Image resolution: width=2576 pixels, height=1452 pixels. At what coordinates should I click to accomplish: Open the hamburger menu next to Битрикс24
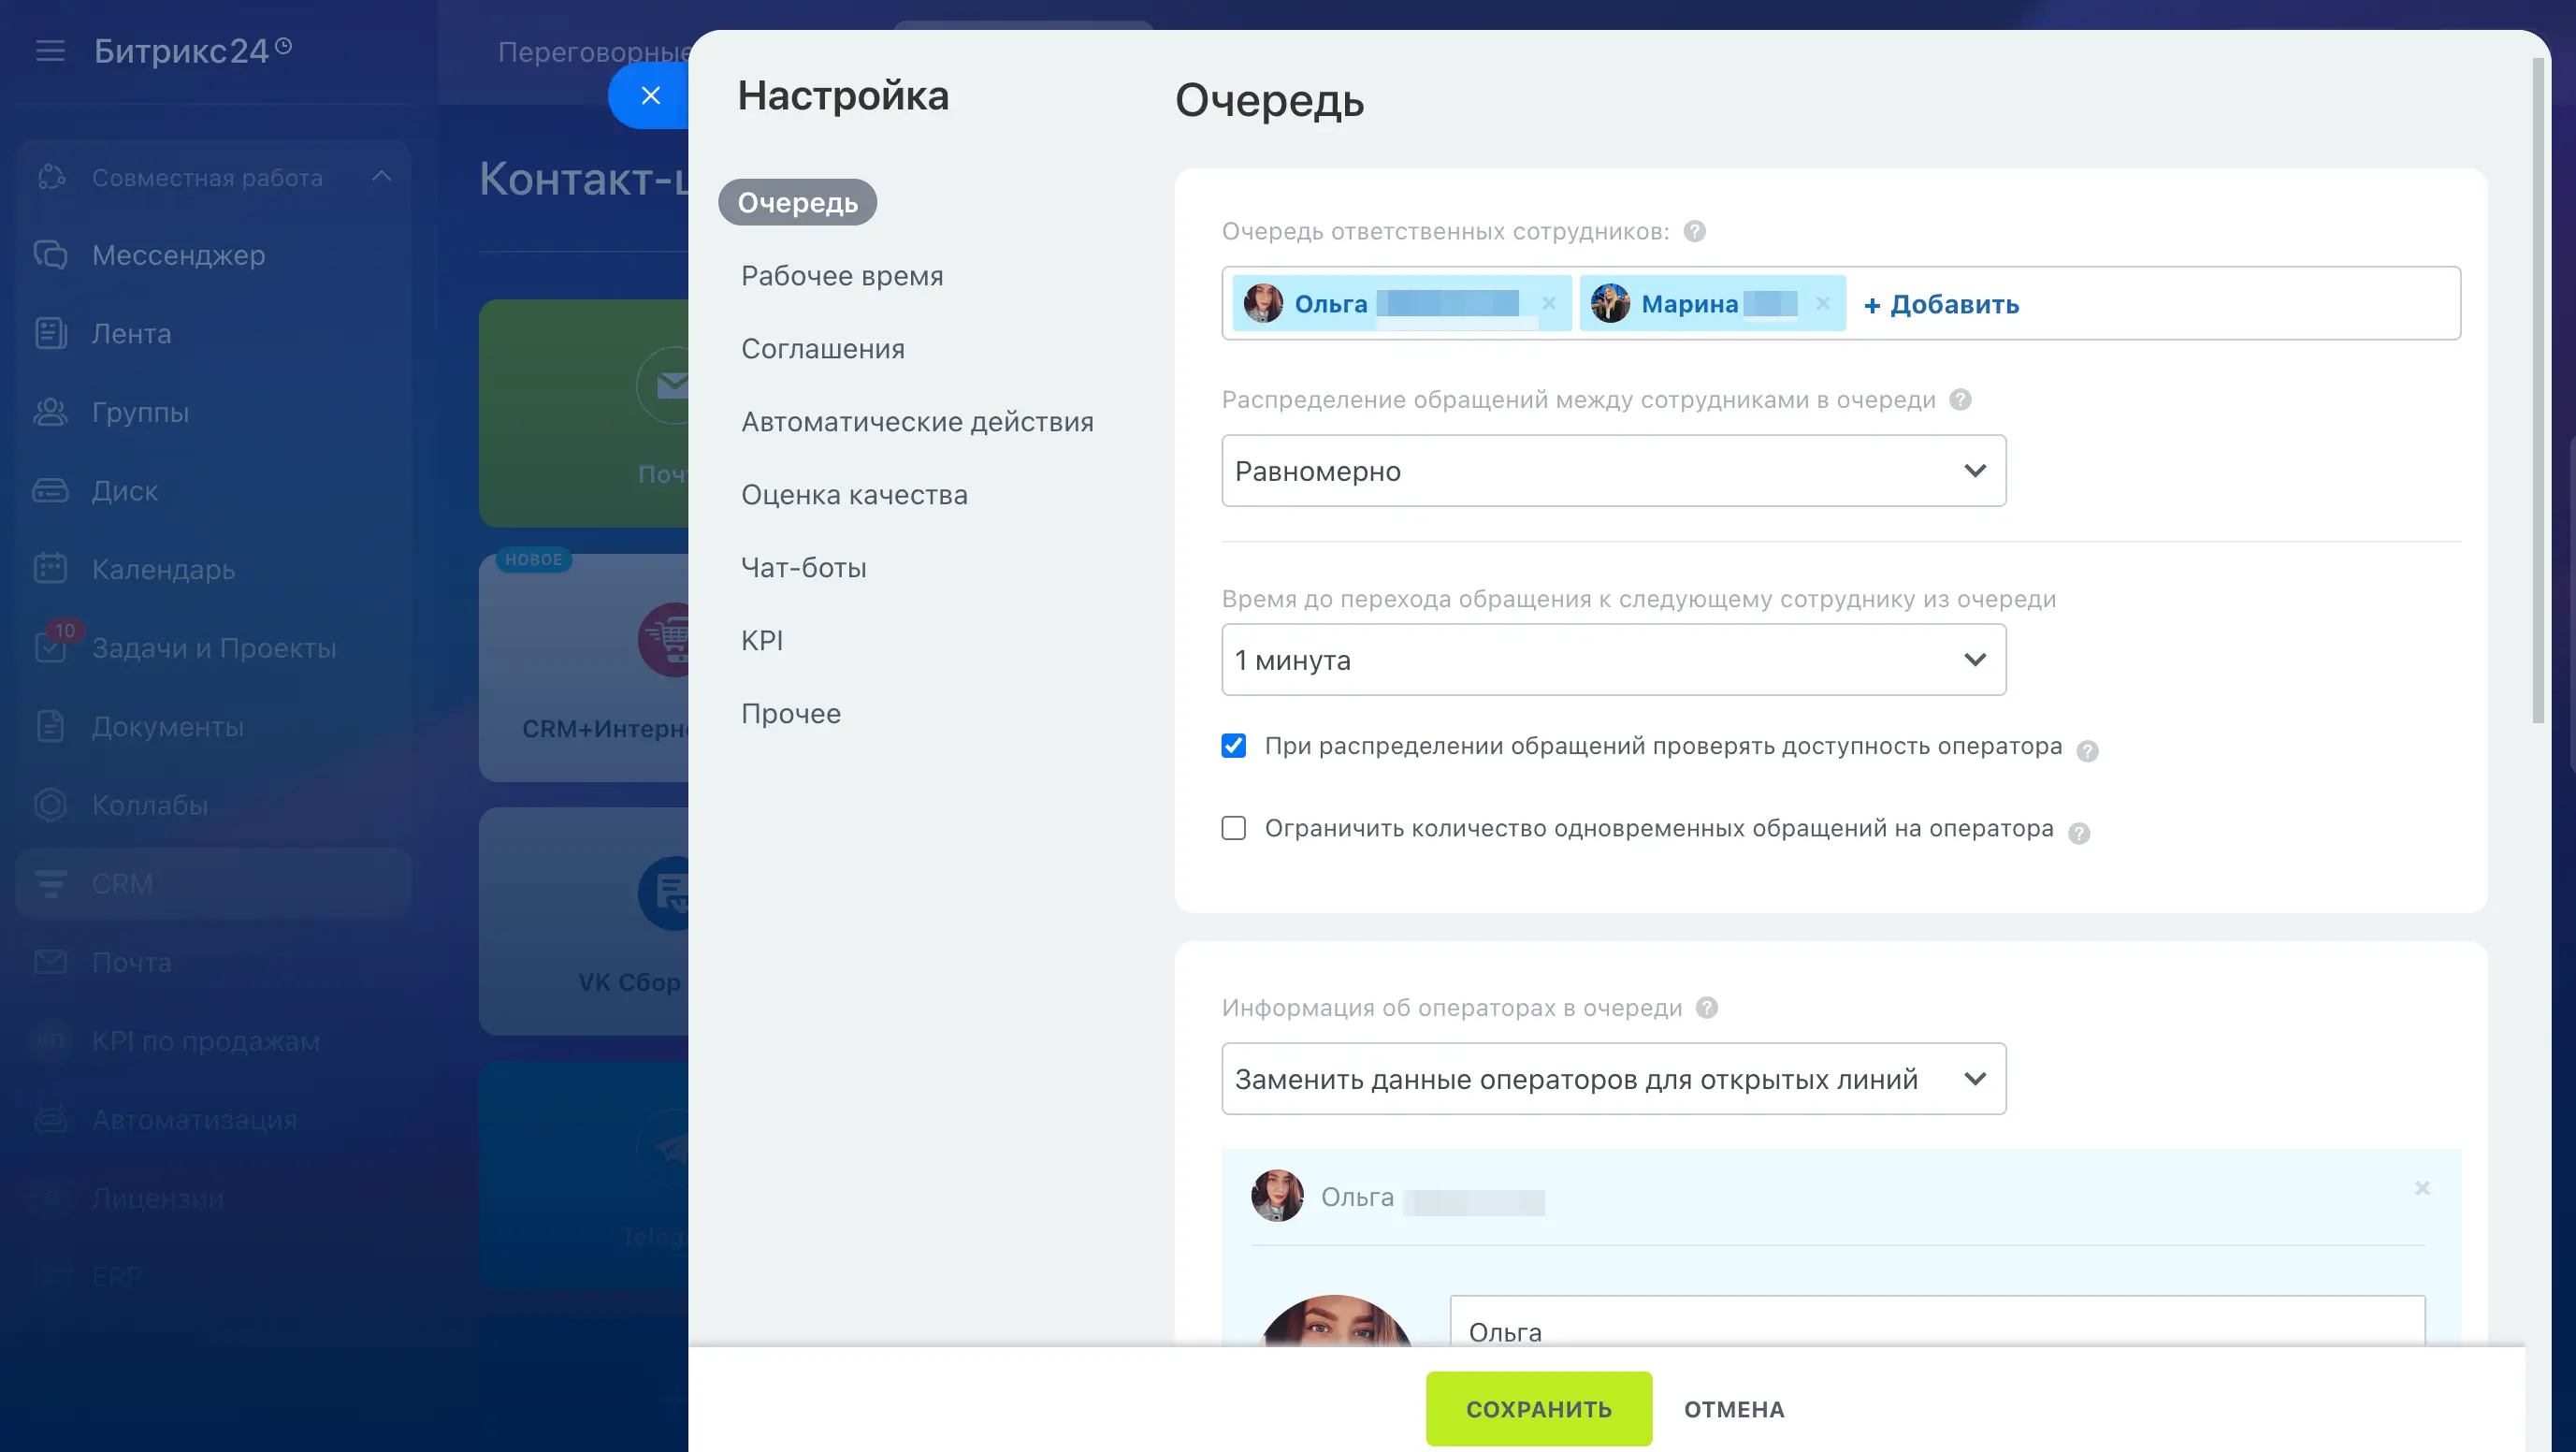(x=50, y=50)
